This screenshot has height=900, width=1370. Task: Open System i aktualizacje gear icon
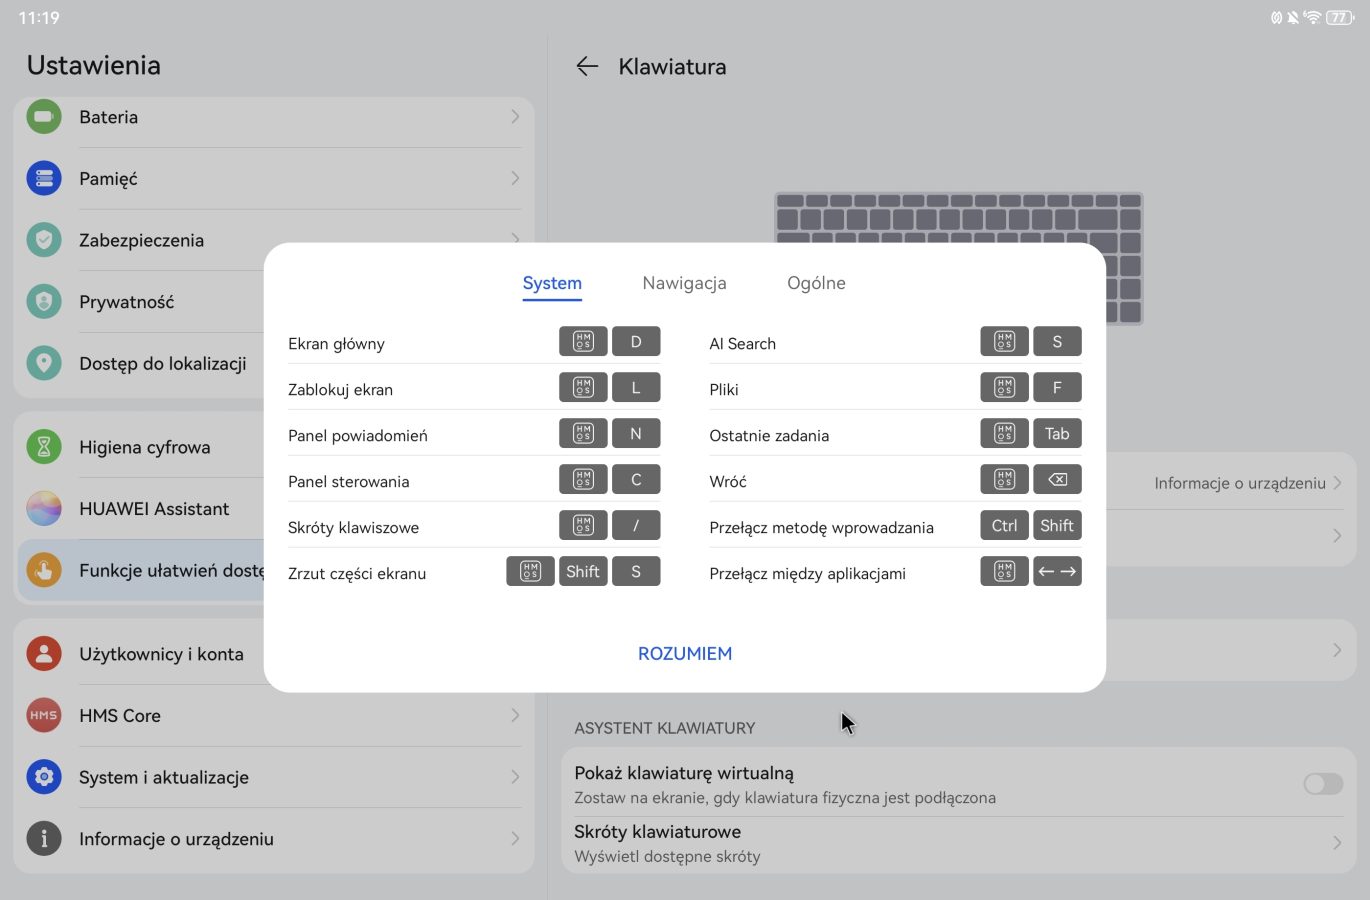(x=44, y=777)
